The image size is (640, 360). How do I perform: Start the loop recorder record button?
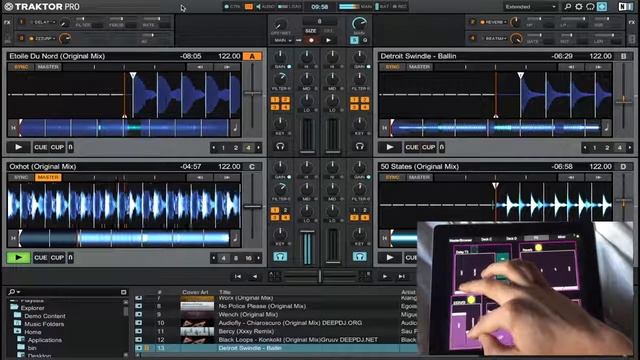[311, 40]
